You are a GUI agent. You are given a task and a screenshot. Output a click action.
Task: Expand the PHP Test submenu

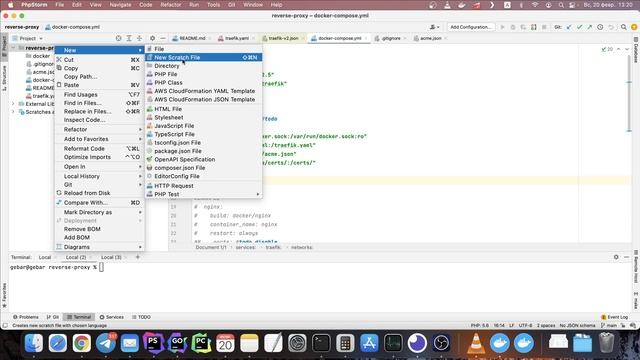coord(203,194)
